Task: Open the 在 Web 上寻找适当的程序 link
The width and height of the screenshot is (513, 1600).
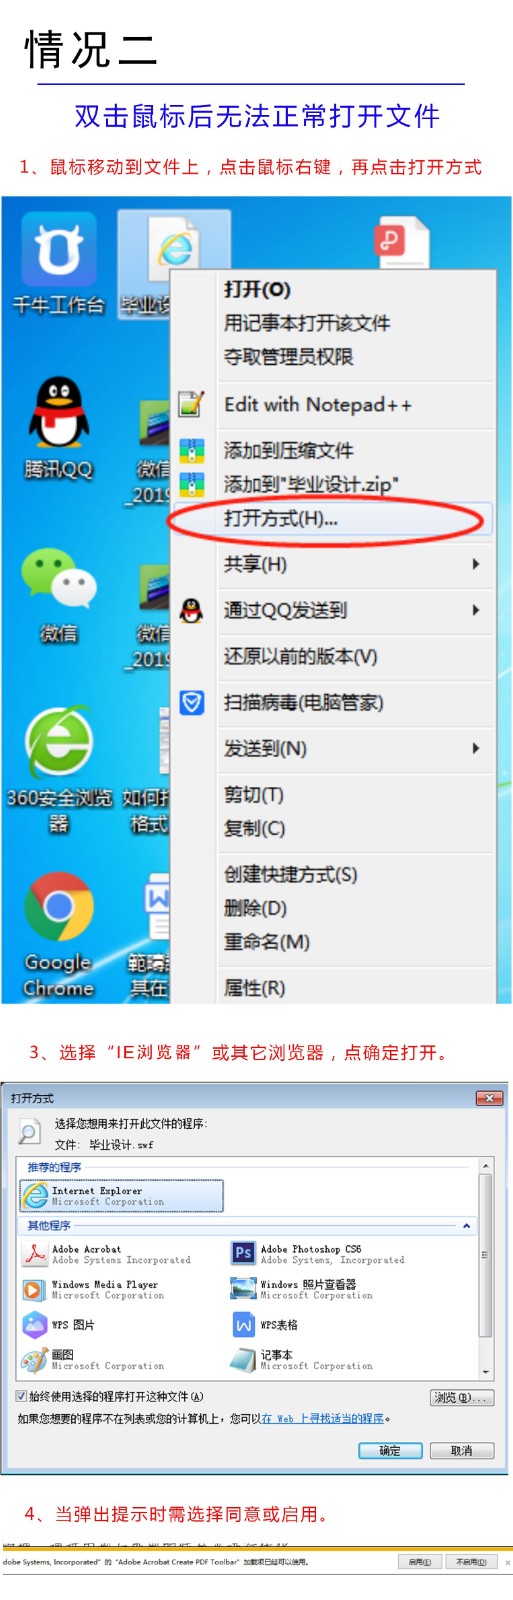Action: coord(323,1418)
